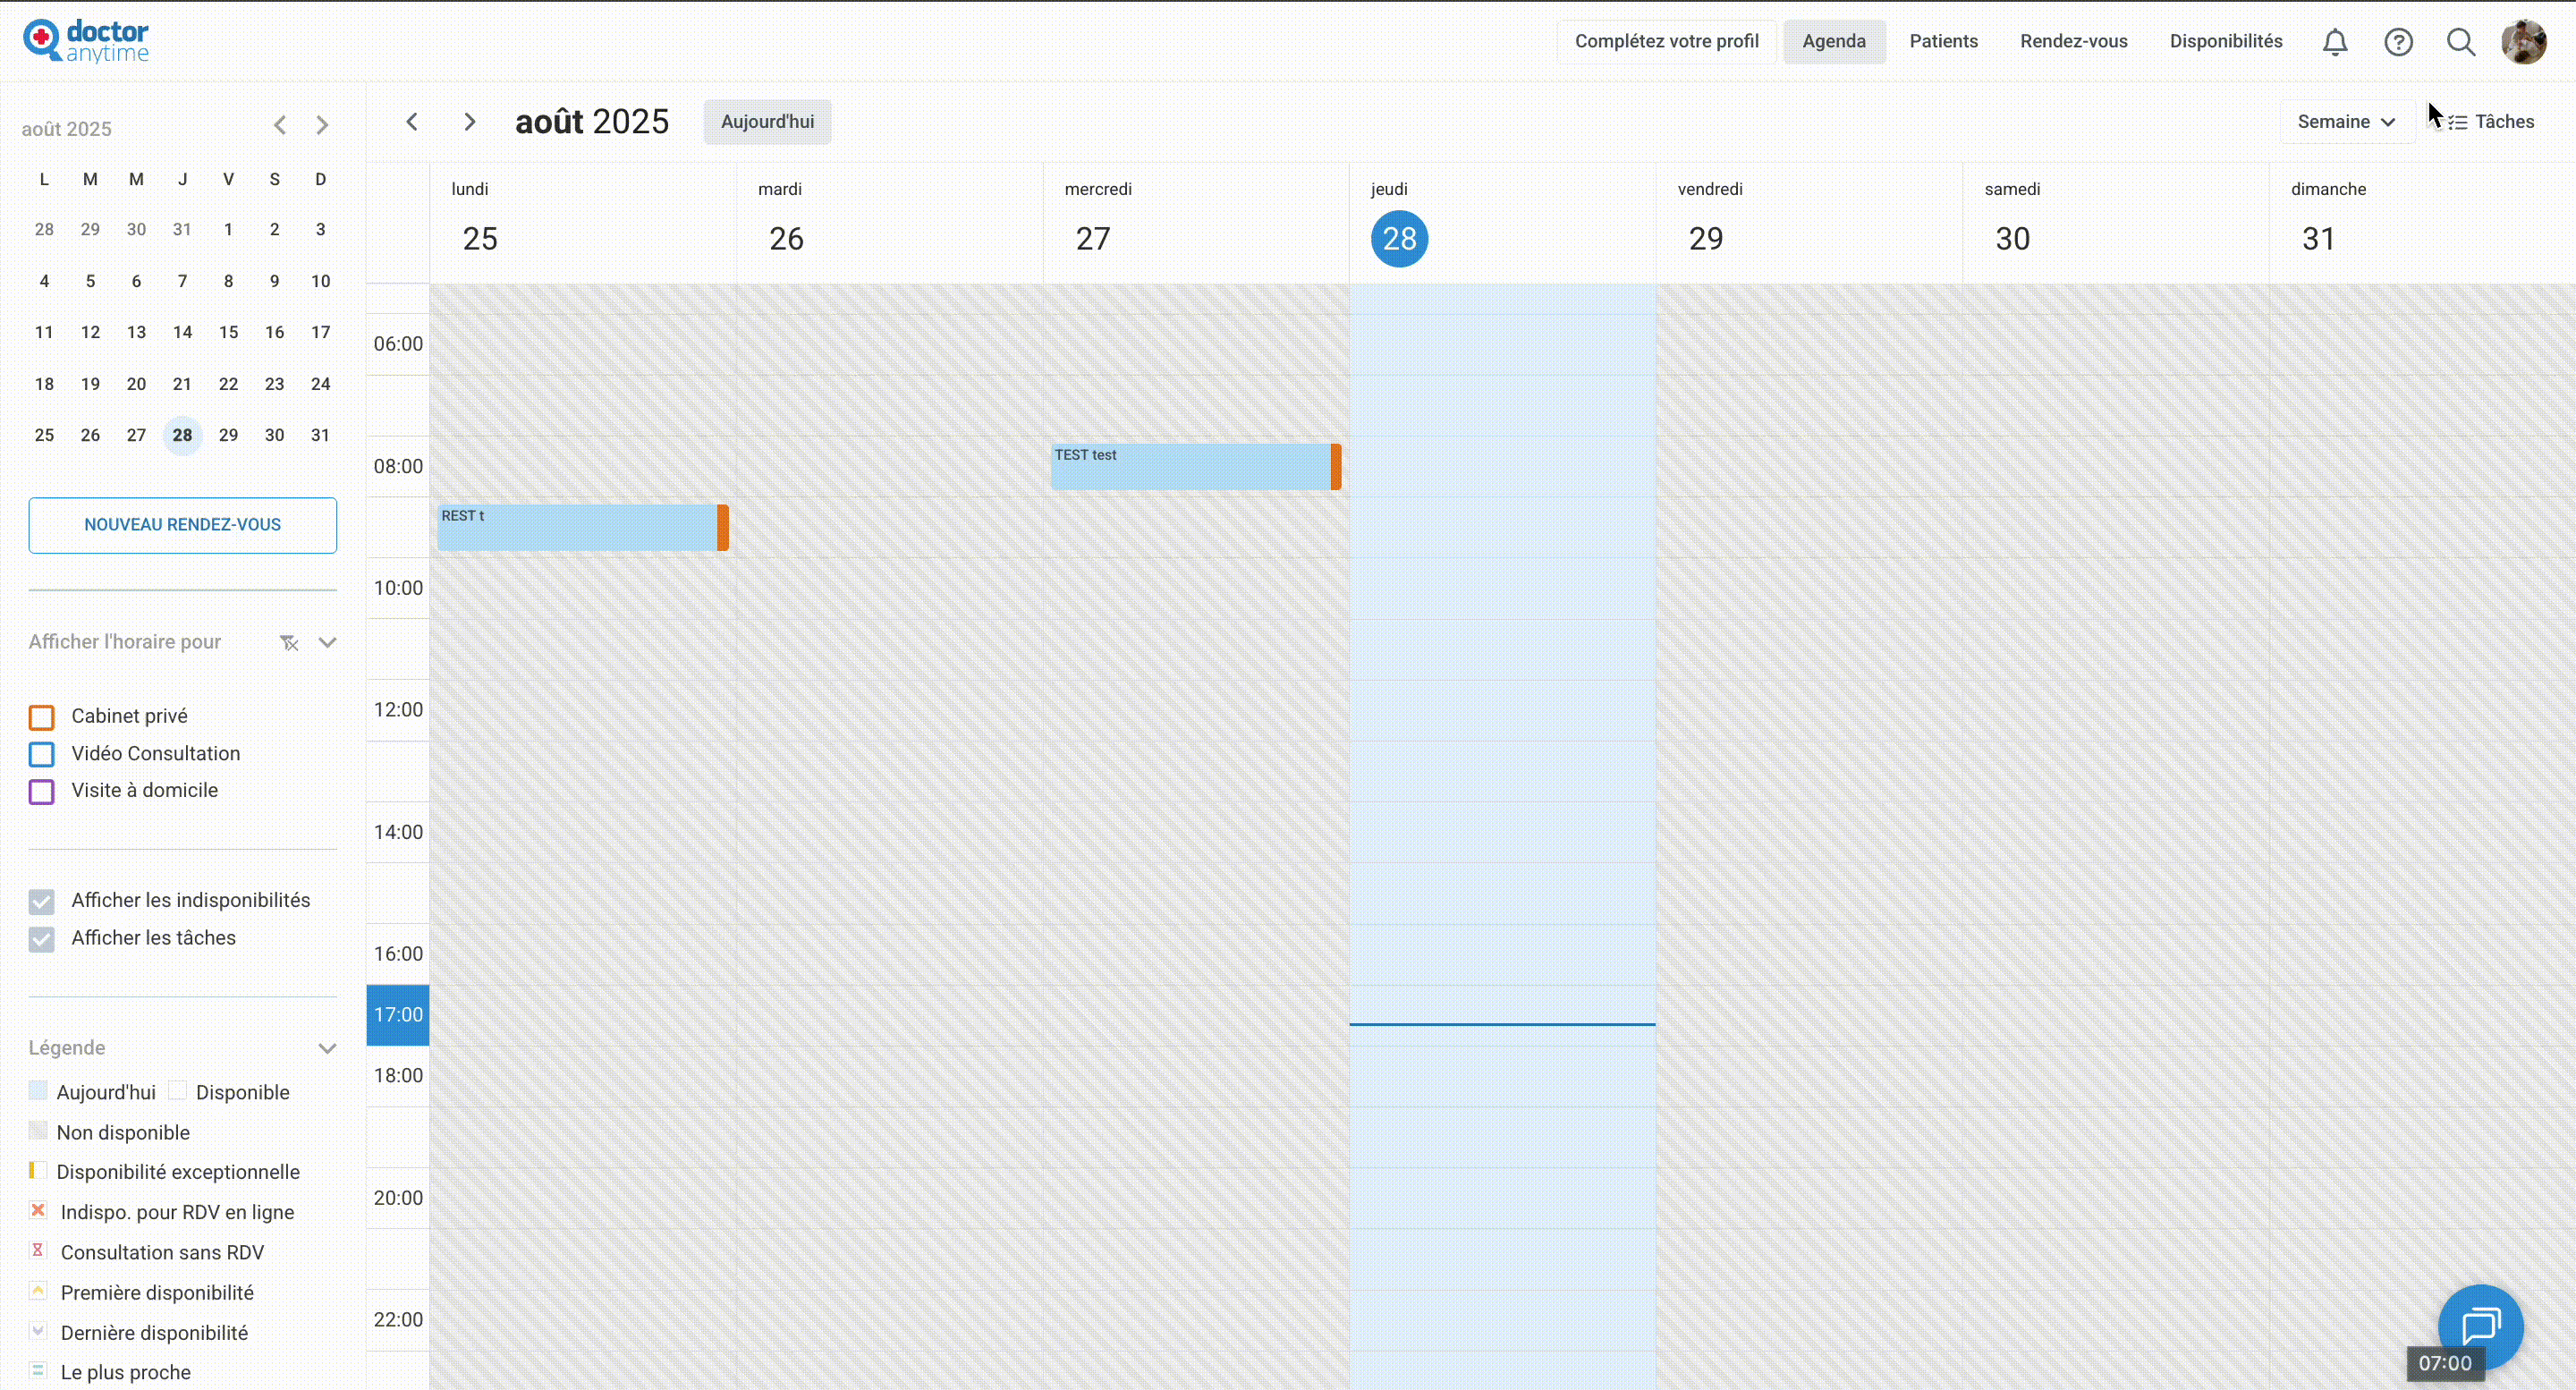Click the NOUVEAU RENDEZ-VOUS button
This screenshot has height=1390, width=2576.
point(183,525)
